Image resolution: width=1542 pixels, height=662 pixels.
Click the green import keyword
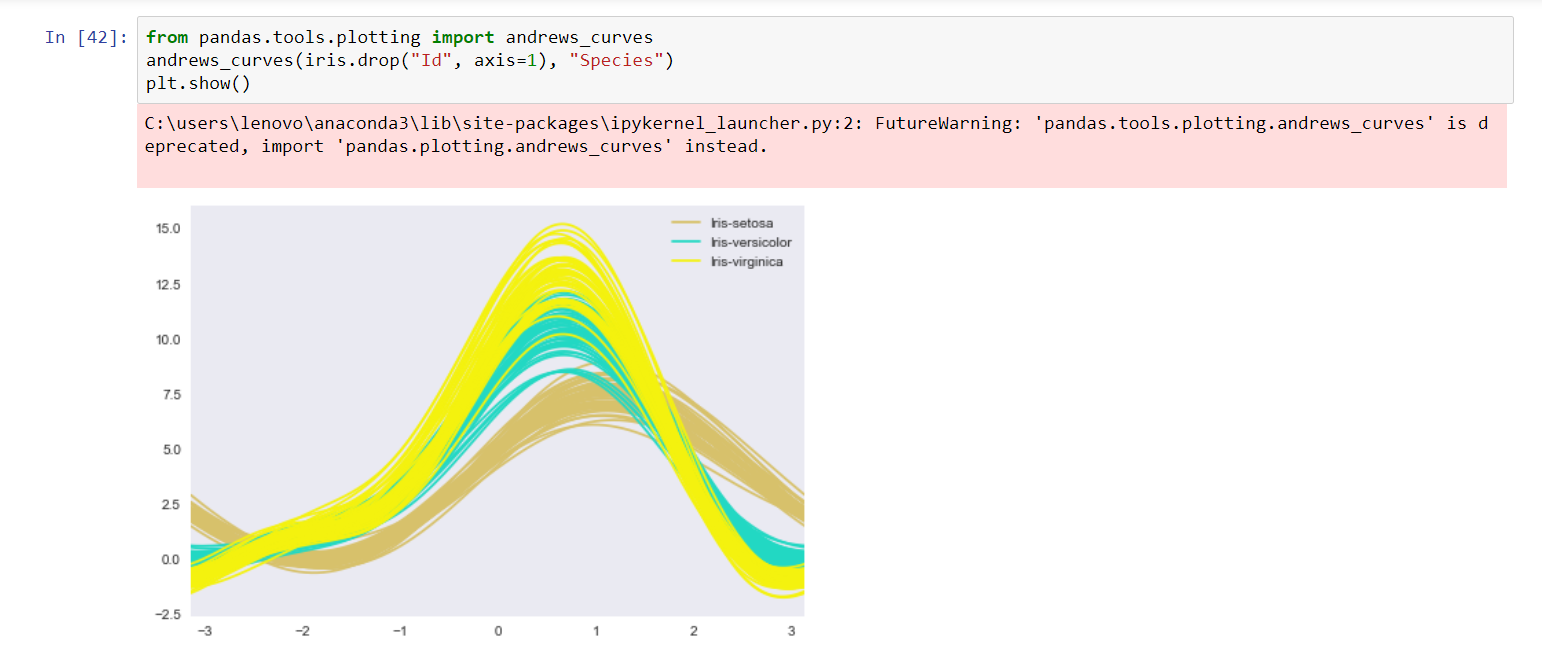[463, 38]
